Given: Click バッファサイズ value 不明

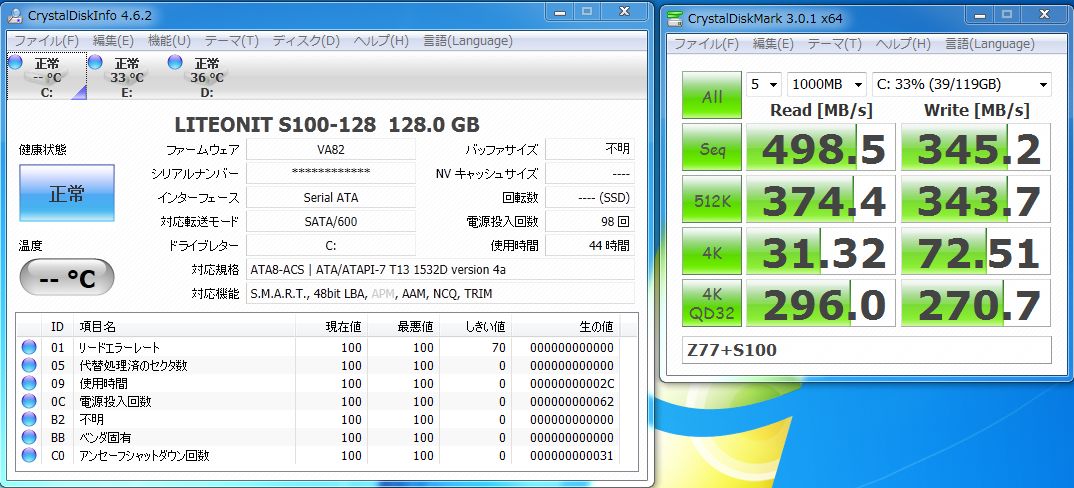Looking at the screenshot, I should (x=590, y=149).
